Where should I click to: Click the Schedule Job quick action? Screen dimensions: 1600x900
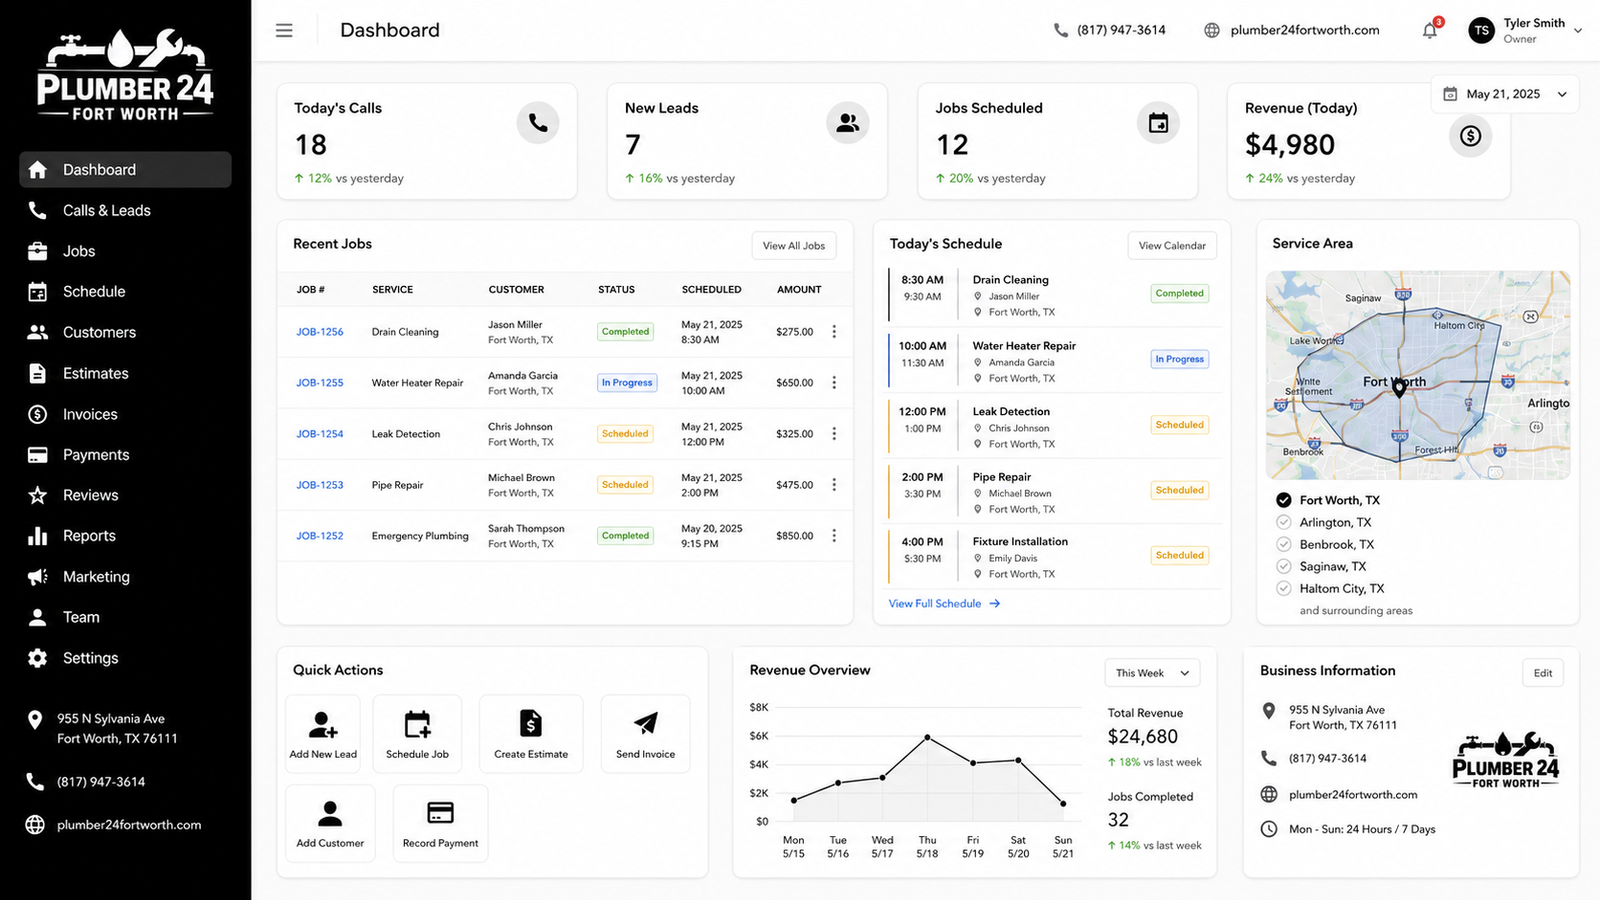tap(417, 734)
